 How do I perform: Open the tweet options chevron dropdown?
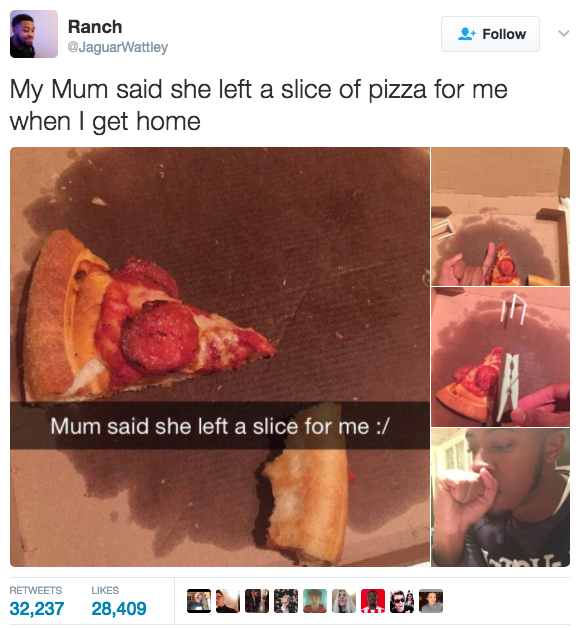[x=564, y=33]
